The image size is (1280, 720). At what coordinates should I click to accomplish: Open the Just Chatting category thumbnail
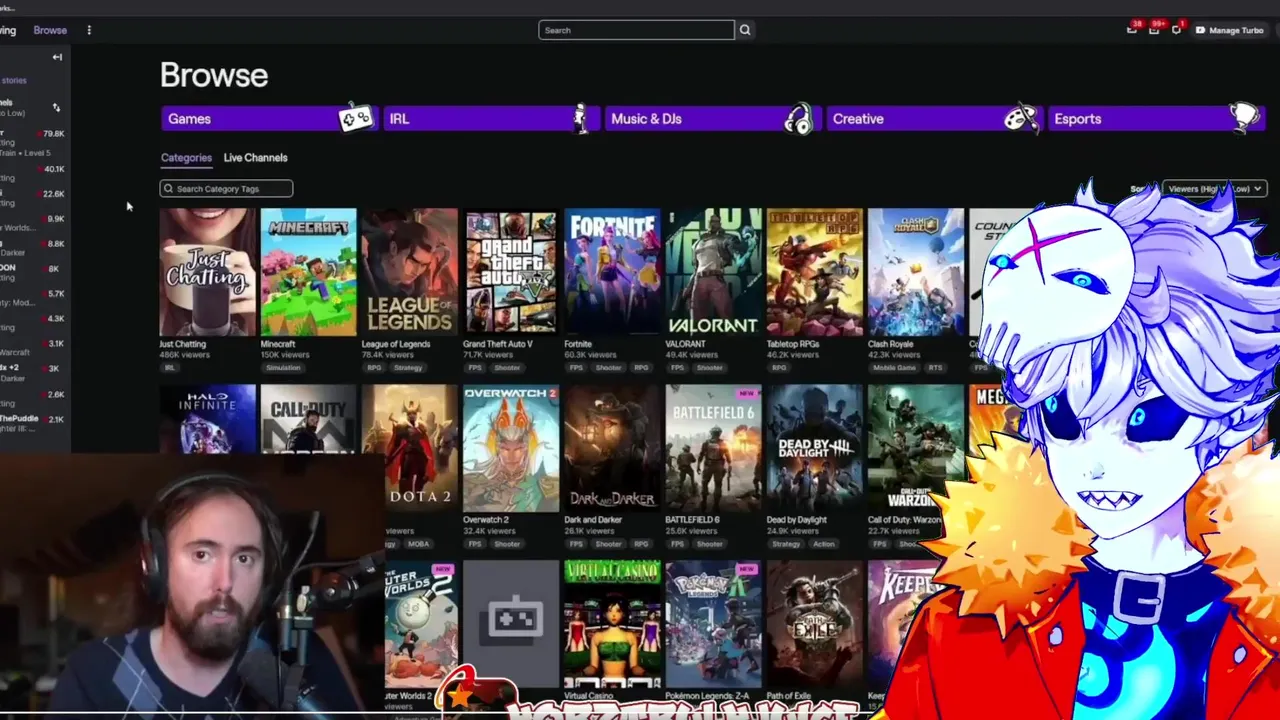(208, 272)
